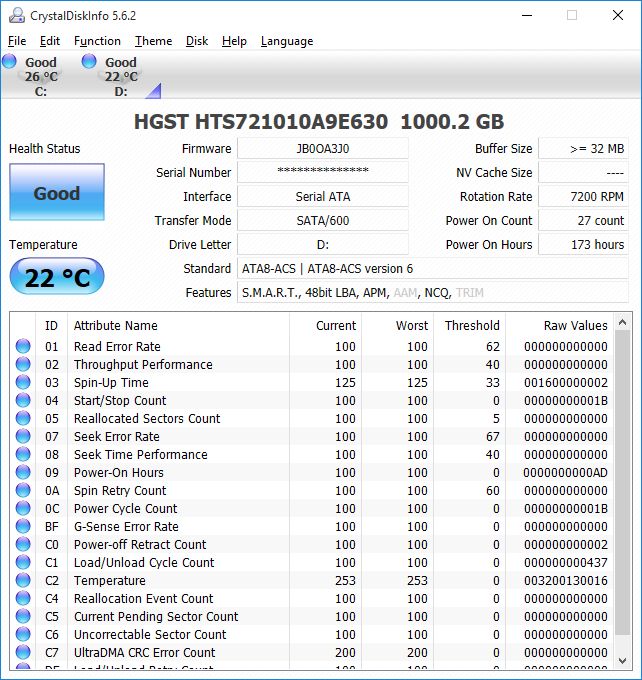Click the ID column header
Image resolution: width=642 pixels, height=680 pixels.
pos(51,325)
